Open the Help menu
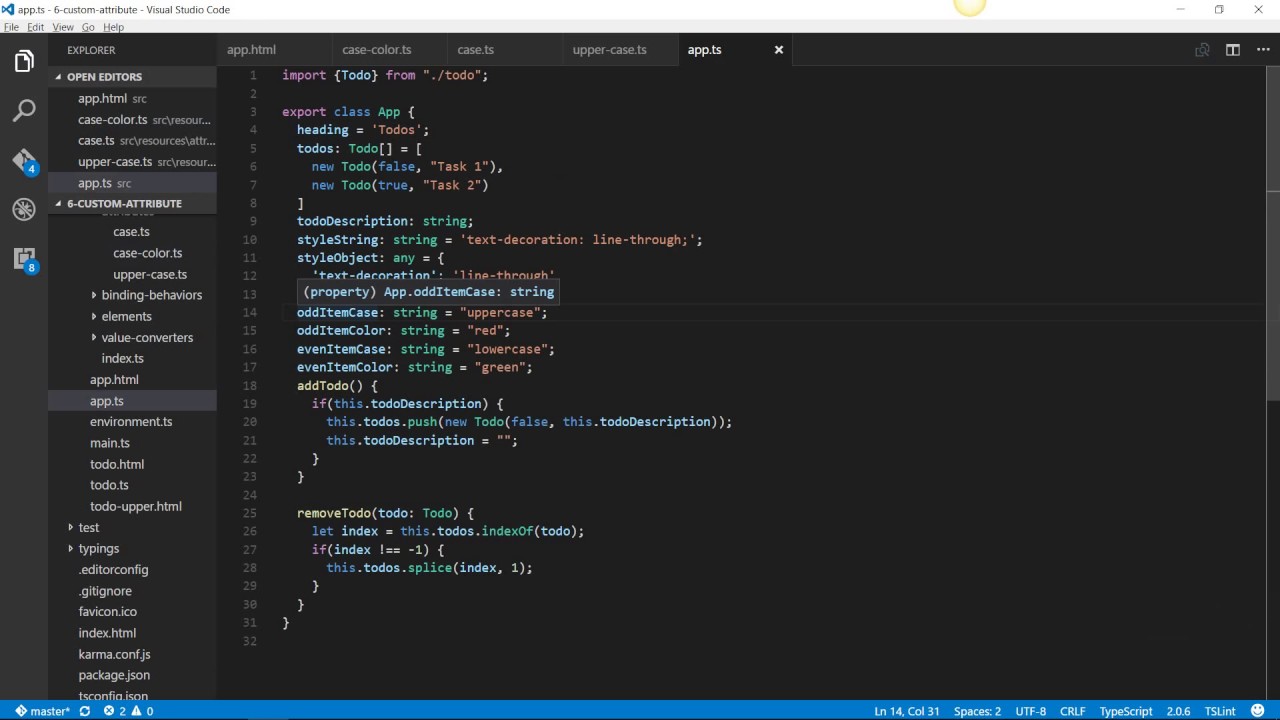 [114, 27]
